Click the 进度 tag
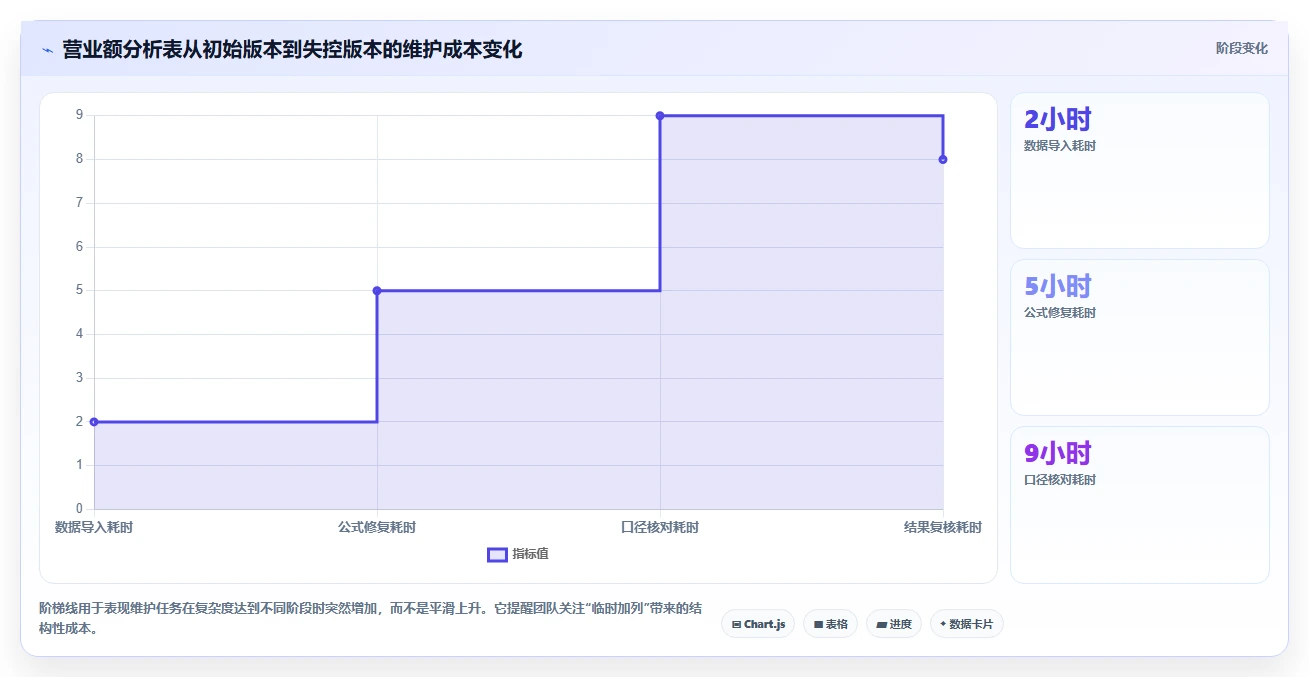This screenshot has width=1309, height=677. point(893,624)
